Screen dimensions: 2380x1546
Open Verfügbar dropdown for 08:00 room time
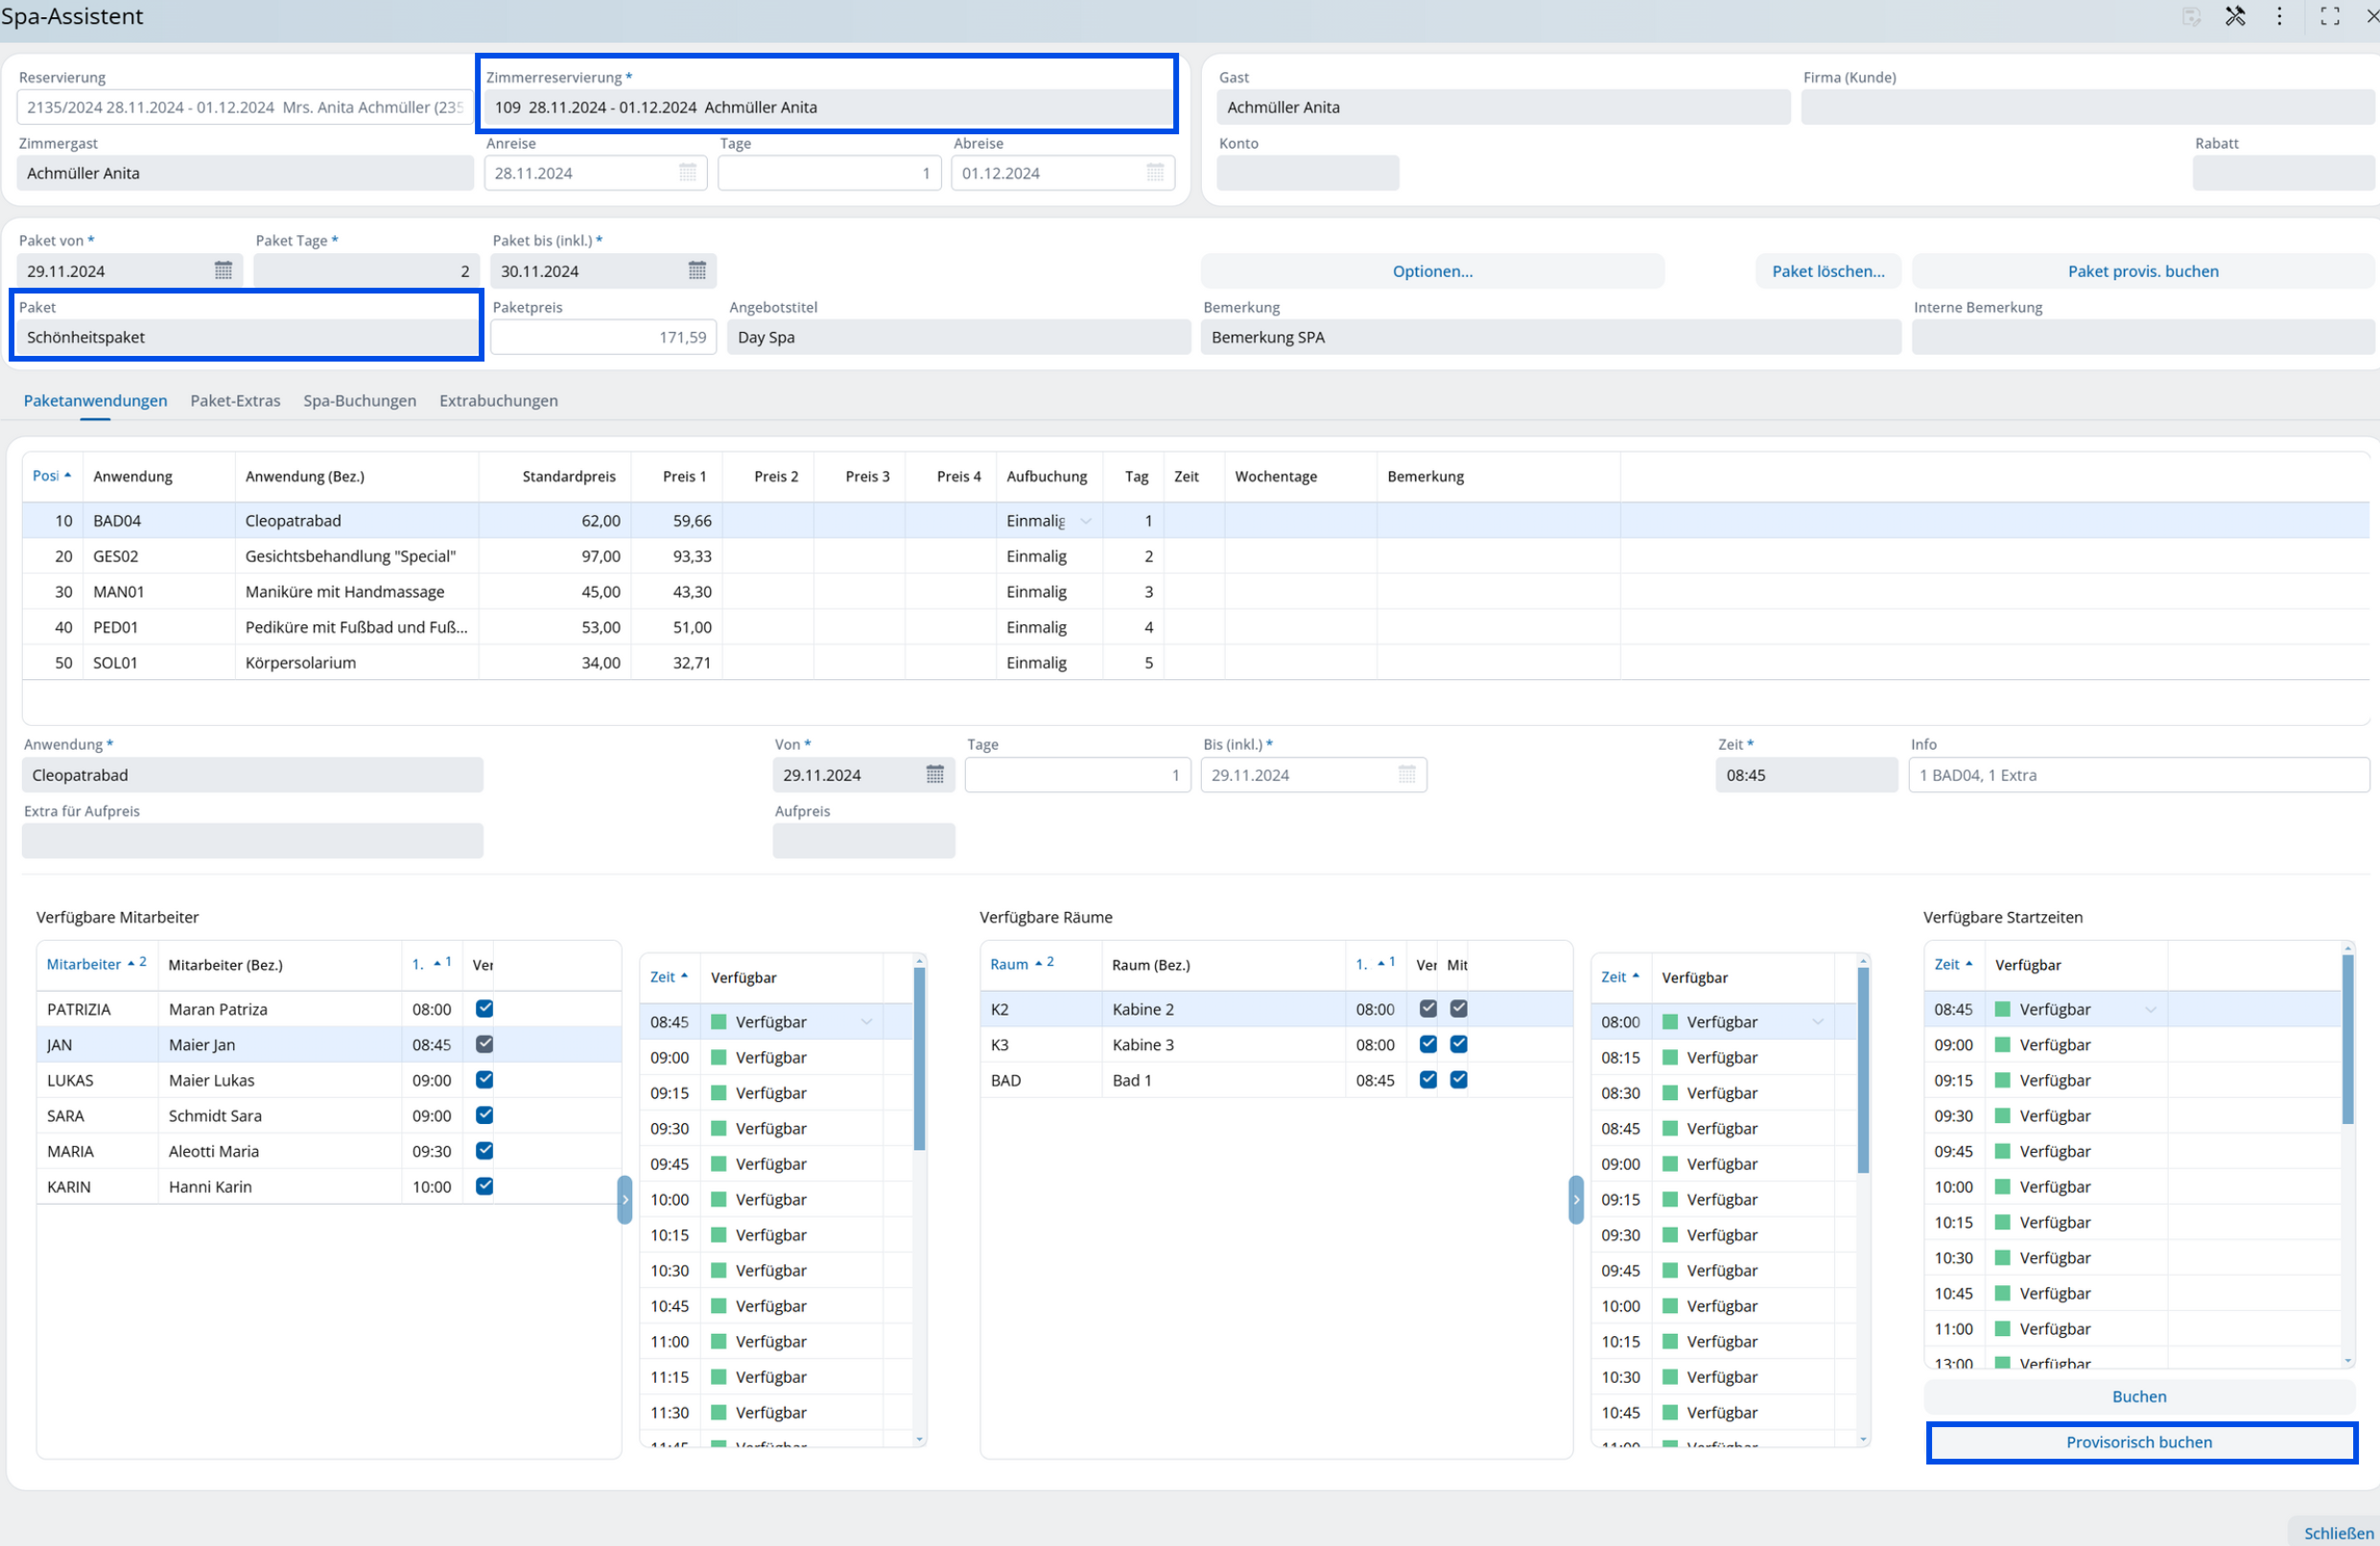click(1817, 1022)
